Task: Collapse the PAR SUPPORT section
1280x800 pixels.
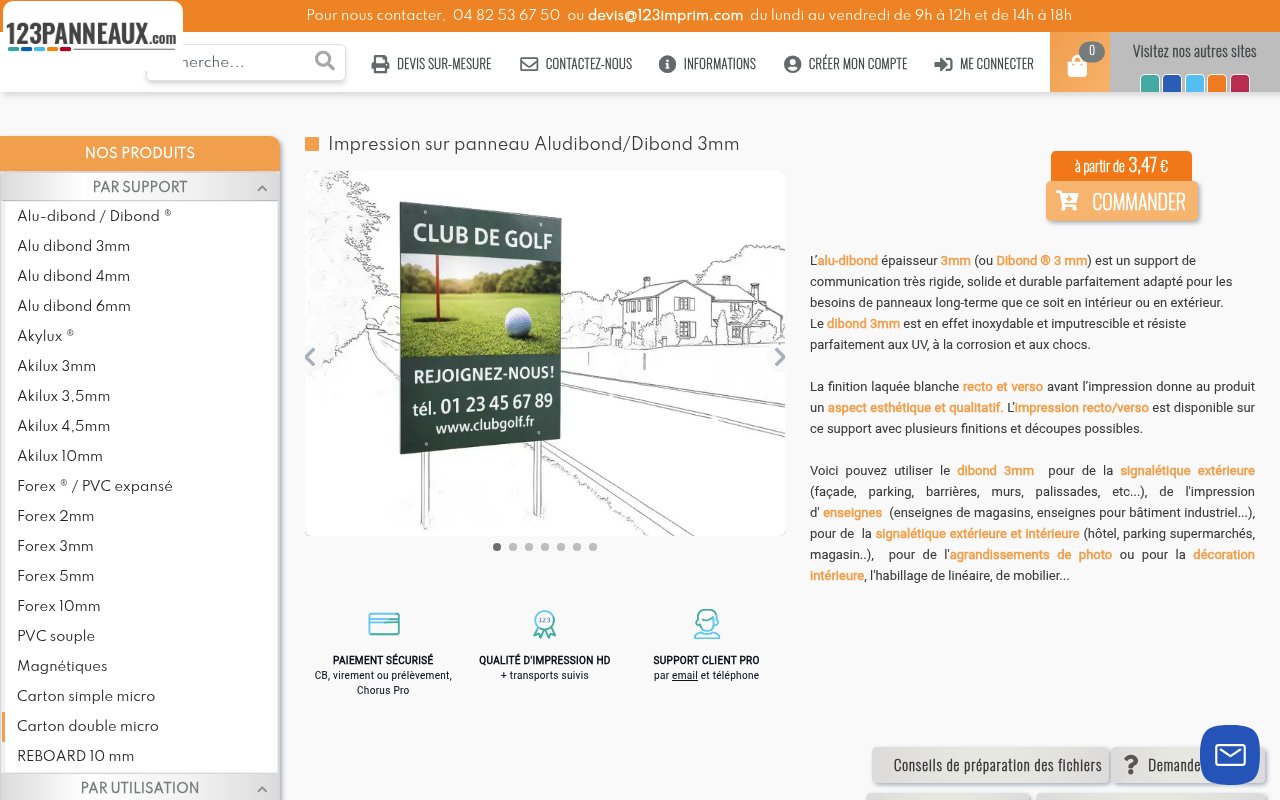Action: coord(262,187)
